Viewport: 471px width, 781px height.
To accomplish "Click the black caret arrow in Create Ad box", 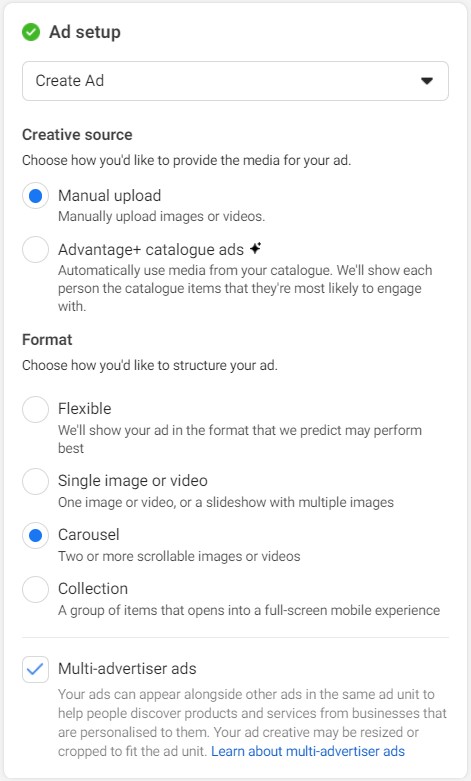I will pyautogui.click(x=427, y=81).
